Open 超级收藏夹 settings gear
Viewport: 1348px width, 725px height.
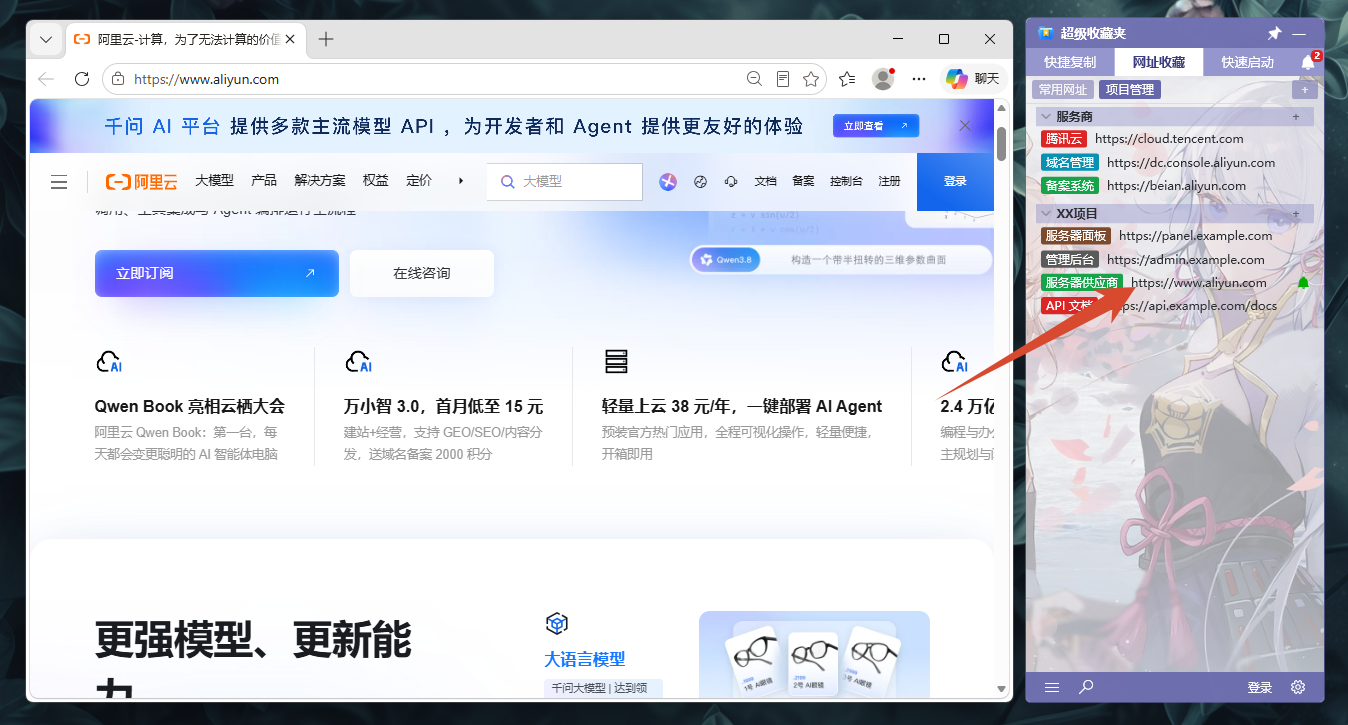(1298, 687)
